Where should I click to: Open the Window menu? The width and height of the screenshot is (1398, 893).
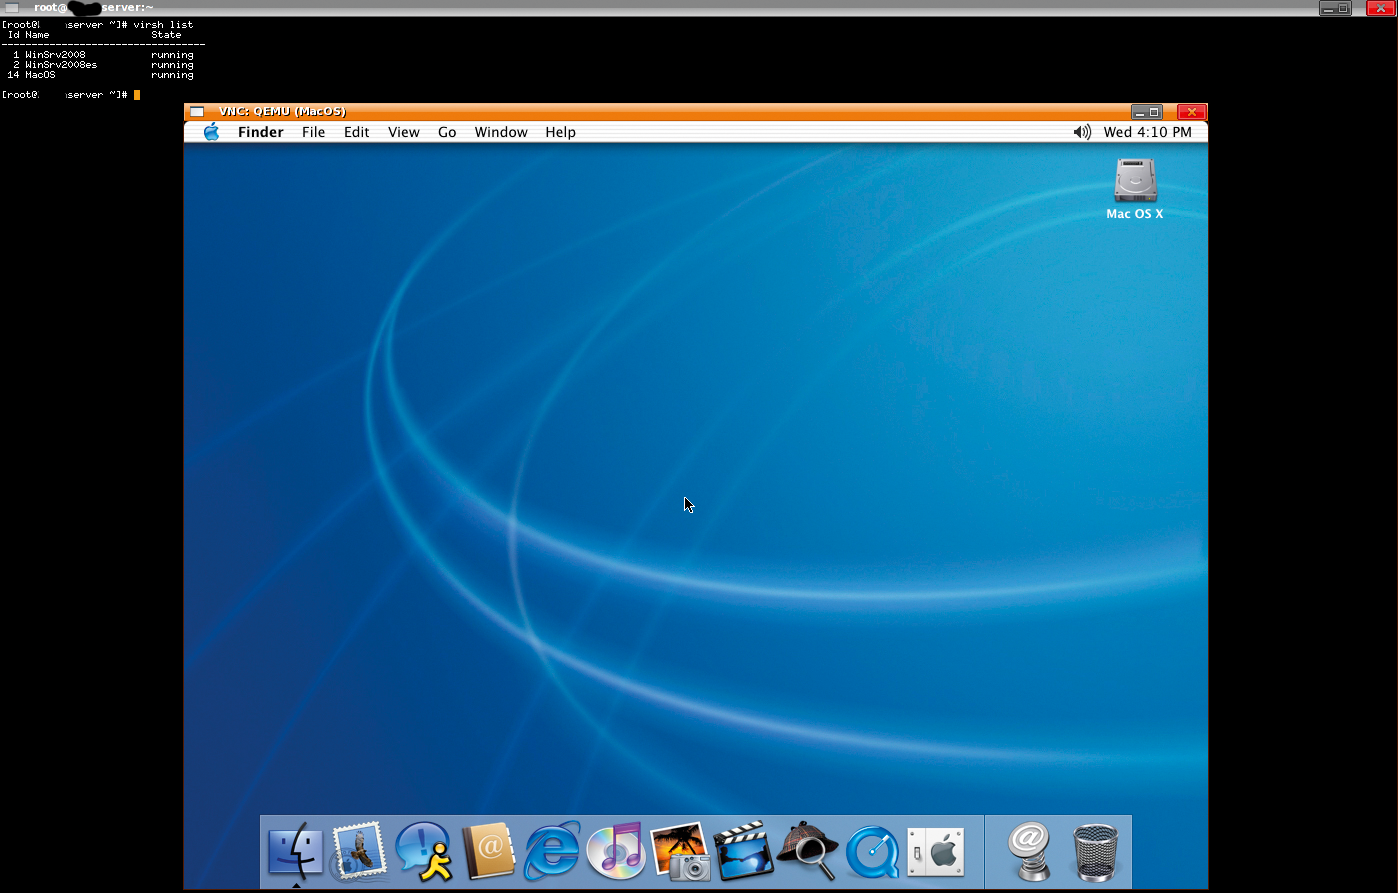pos(501,132)
